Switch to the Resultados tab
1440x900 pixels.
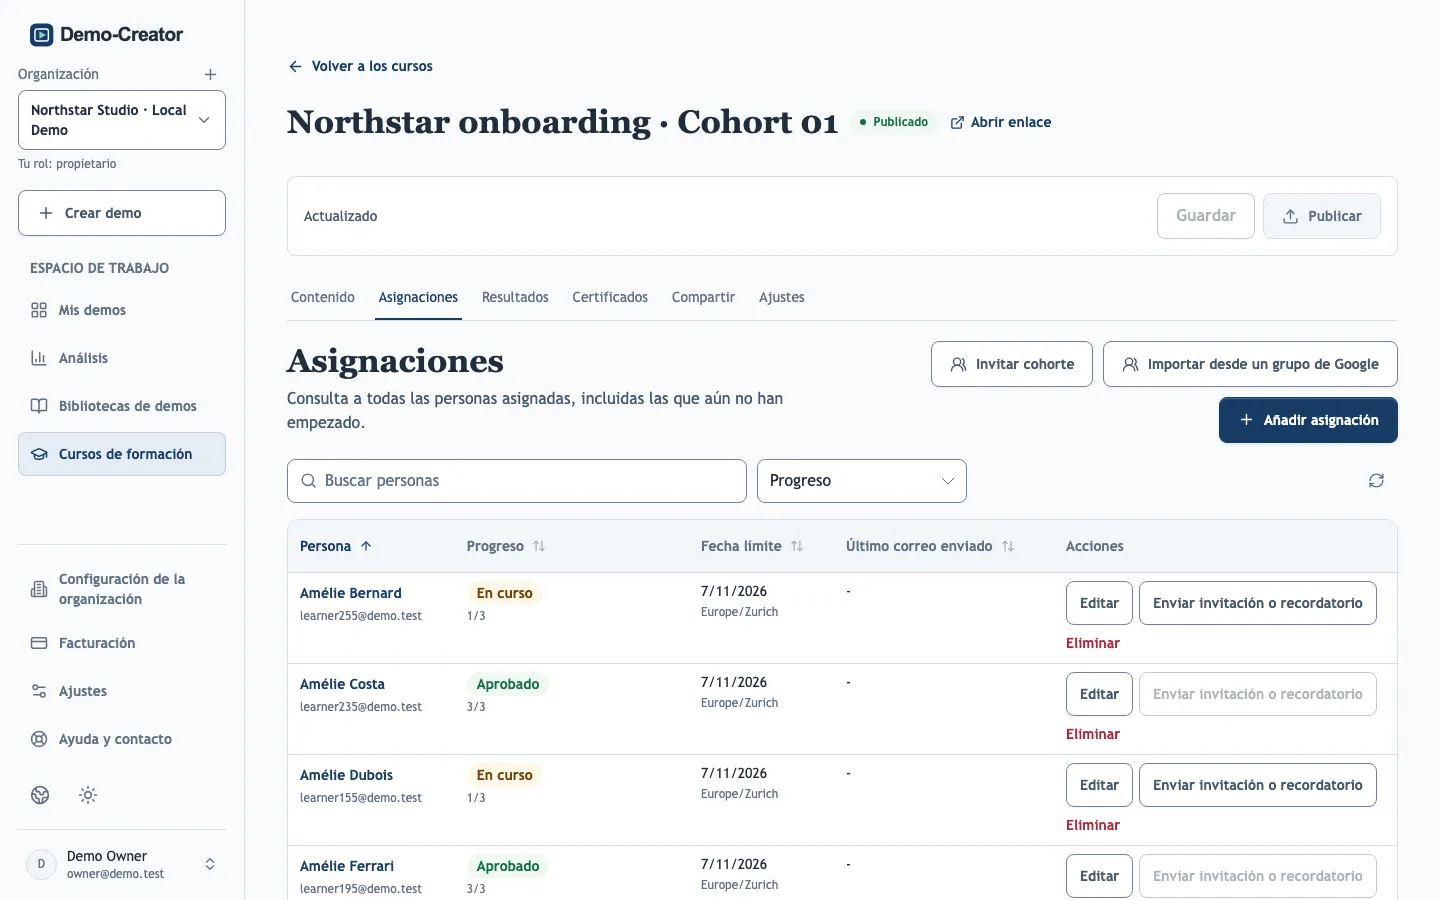[515, 298]
